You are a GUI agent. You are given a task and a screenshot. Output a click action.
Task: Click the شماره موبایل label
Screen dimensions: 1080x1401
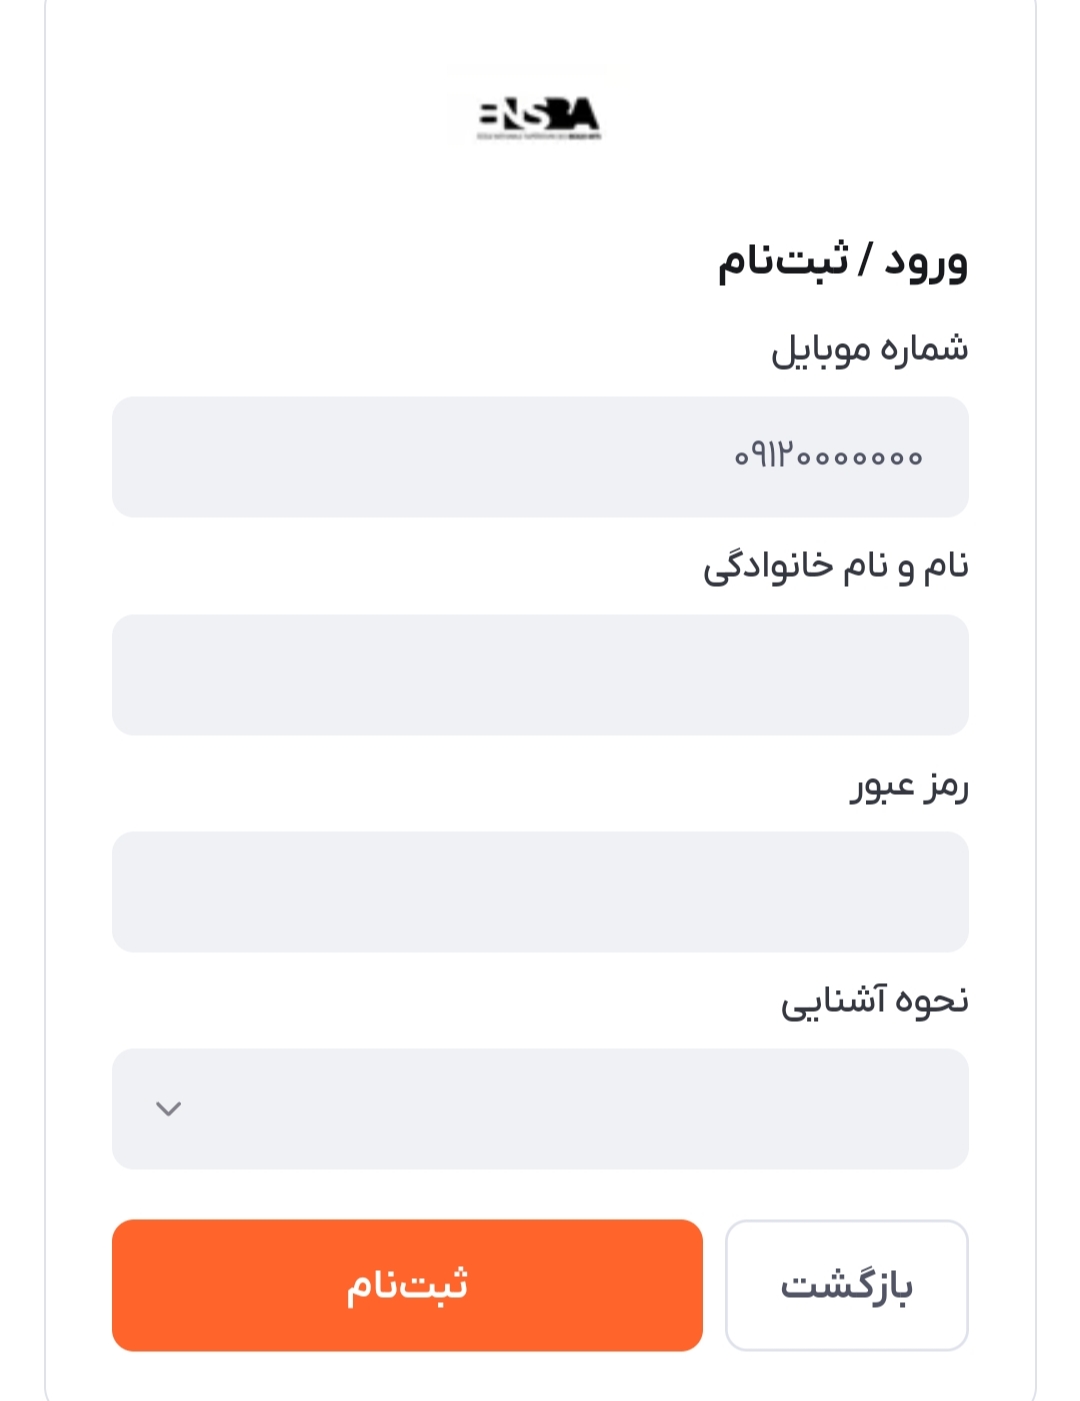[869, 349]
